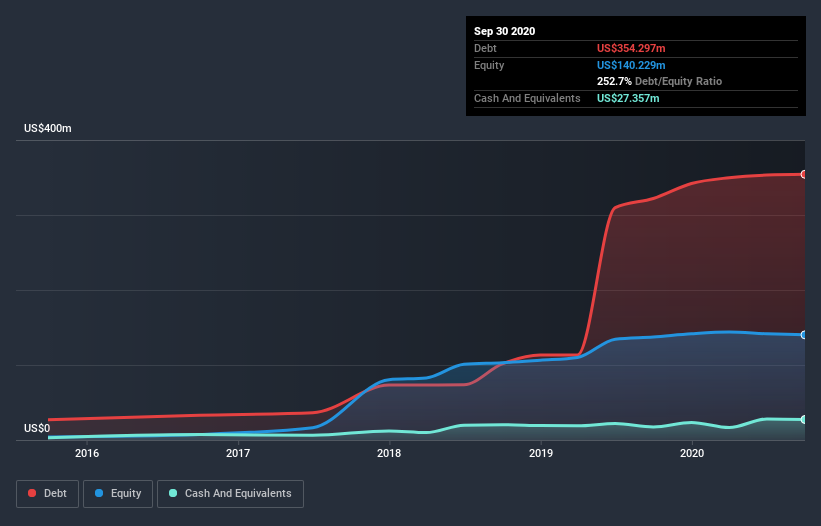This screenshot has height=526, width=821.
Task: Select the 2019 x-axis label
Action: click(x=541, y=453)
